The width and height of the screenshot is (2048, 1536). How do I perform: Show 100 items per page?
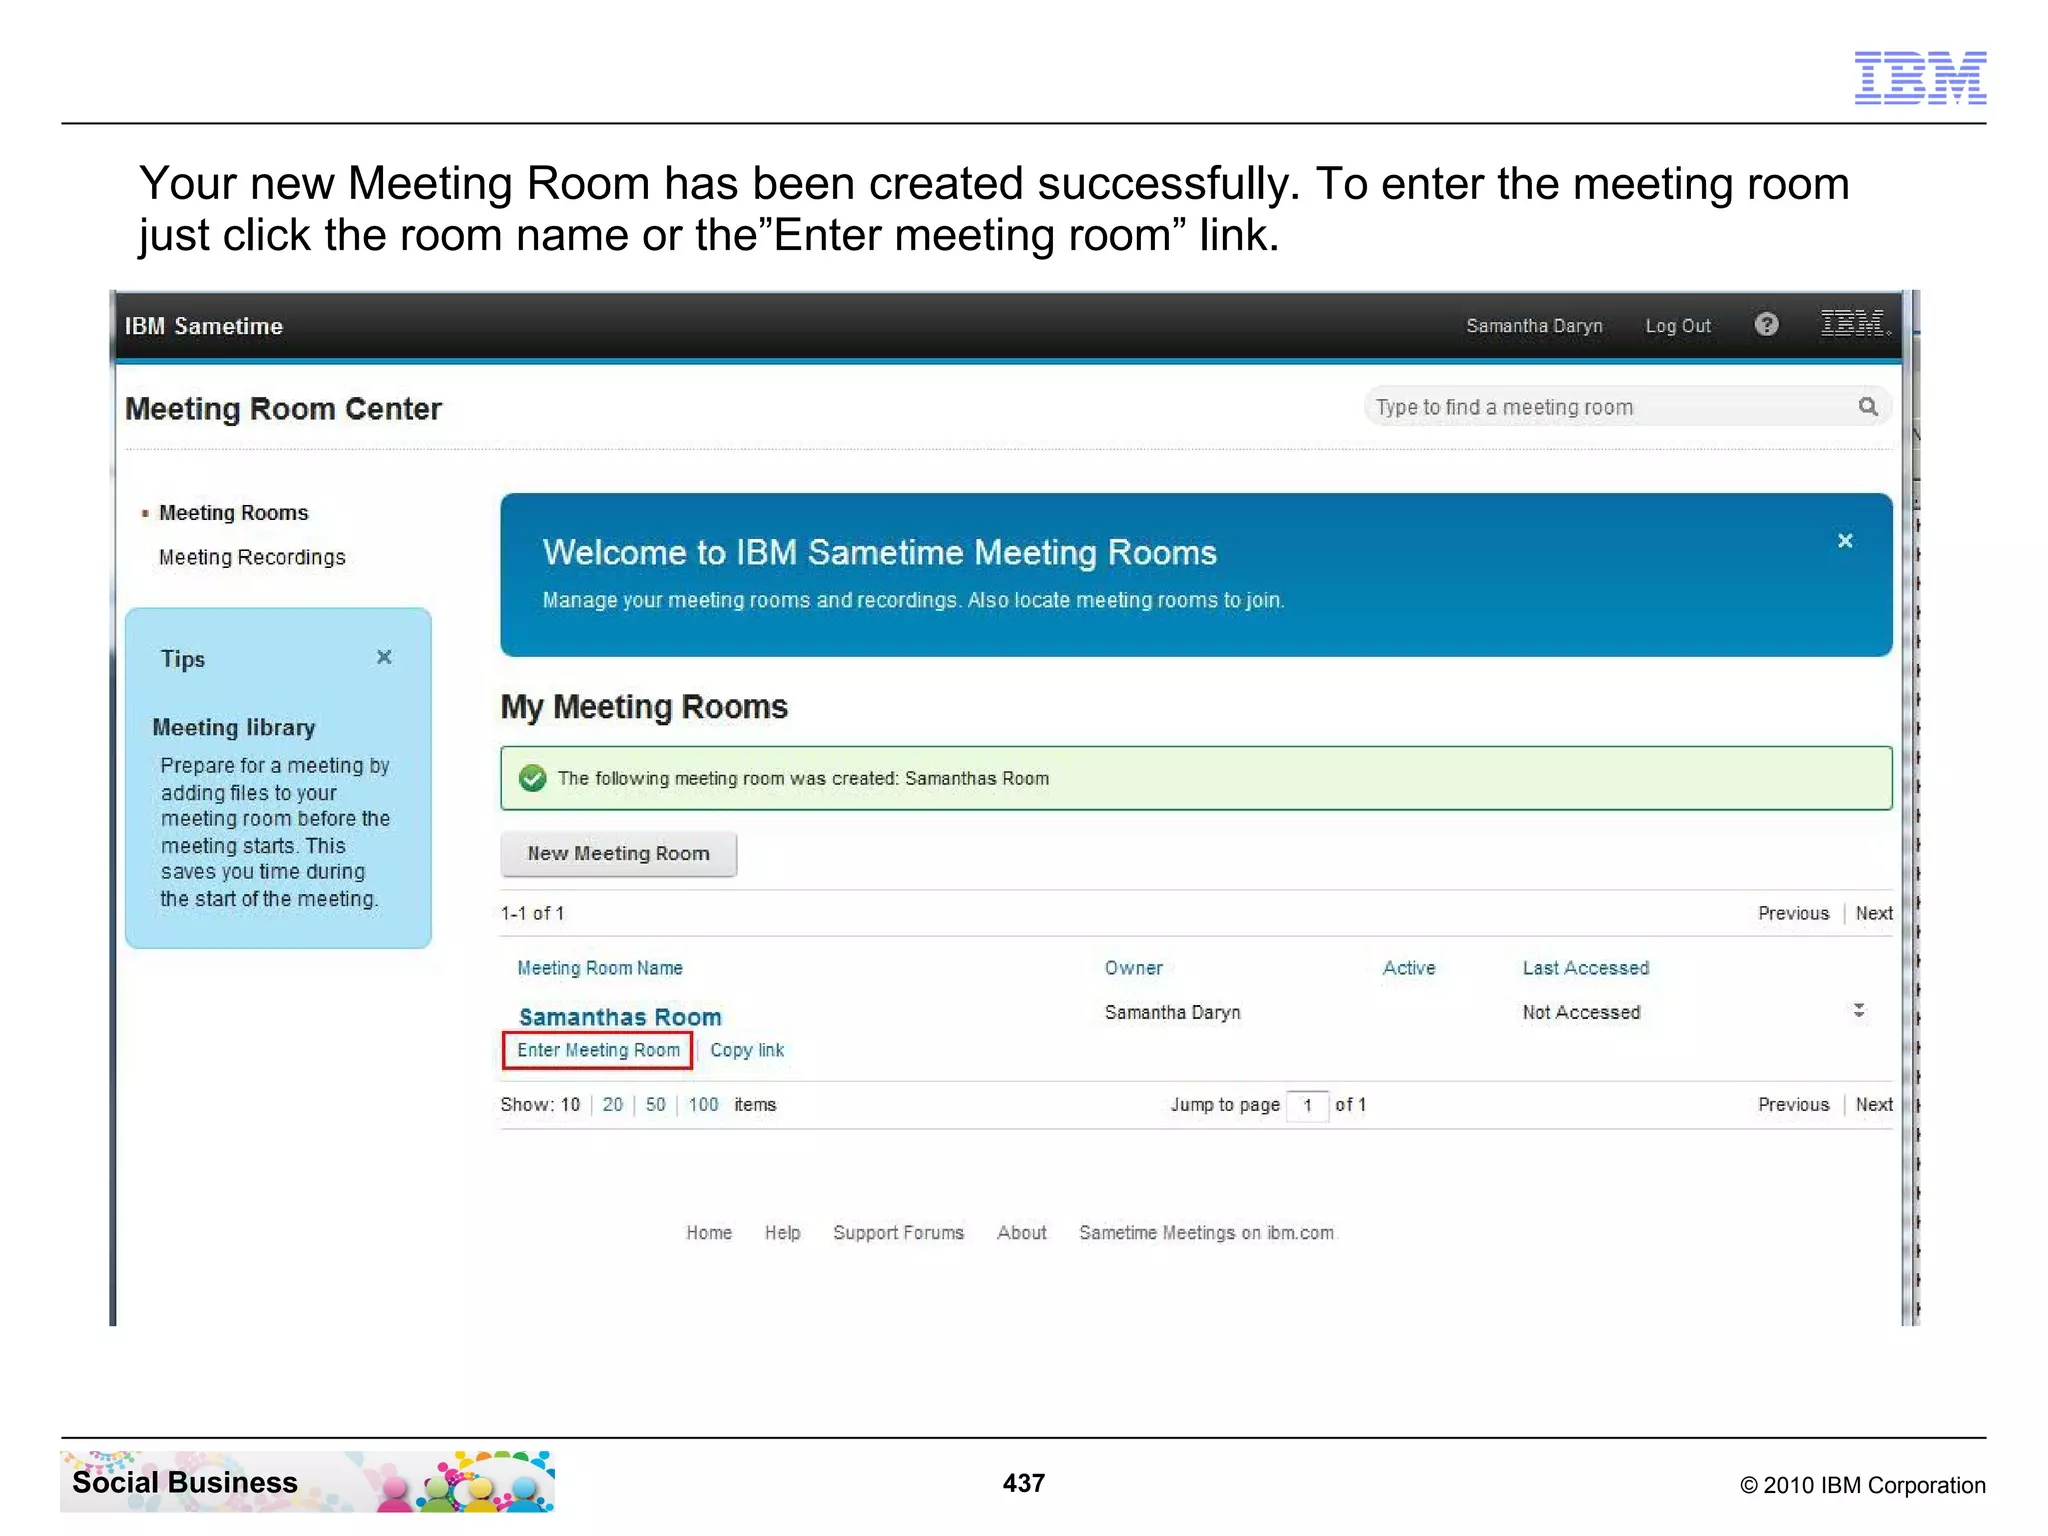point(703,1104)
